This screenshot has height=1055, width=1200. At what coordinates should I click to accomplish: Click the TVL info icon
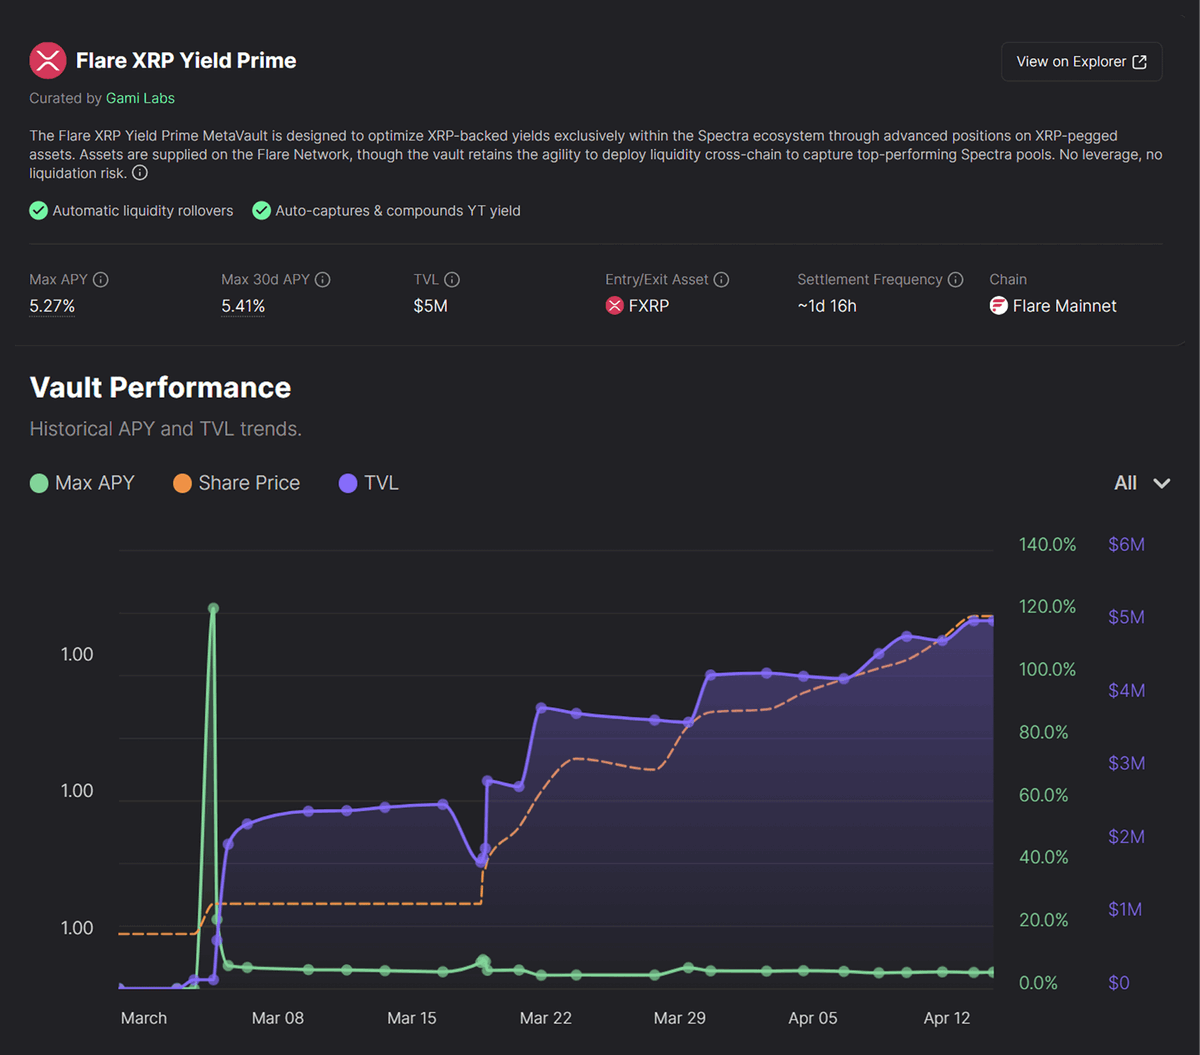click(x=452, y=280)
